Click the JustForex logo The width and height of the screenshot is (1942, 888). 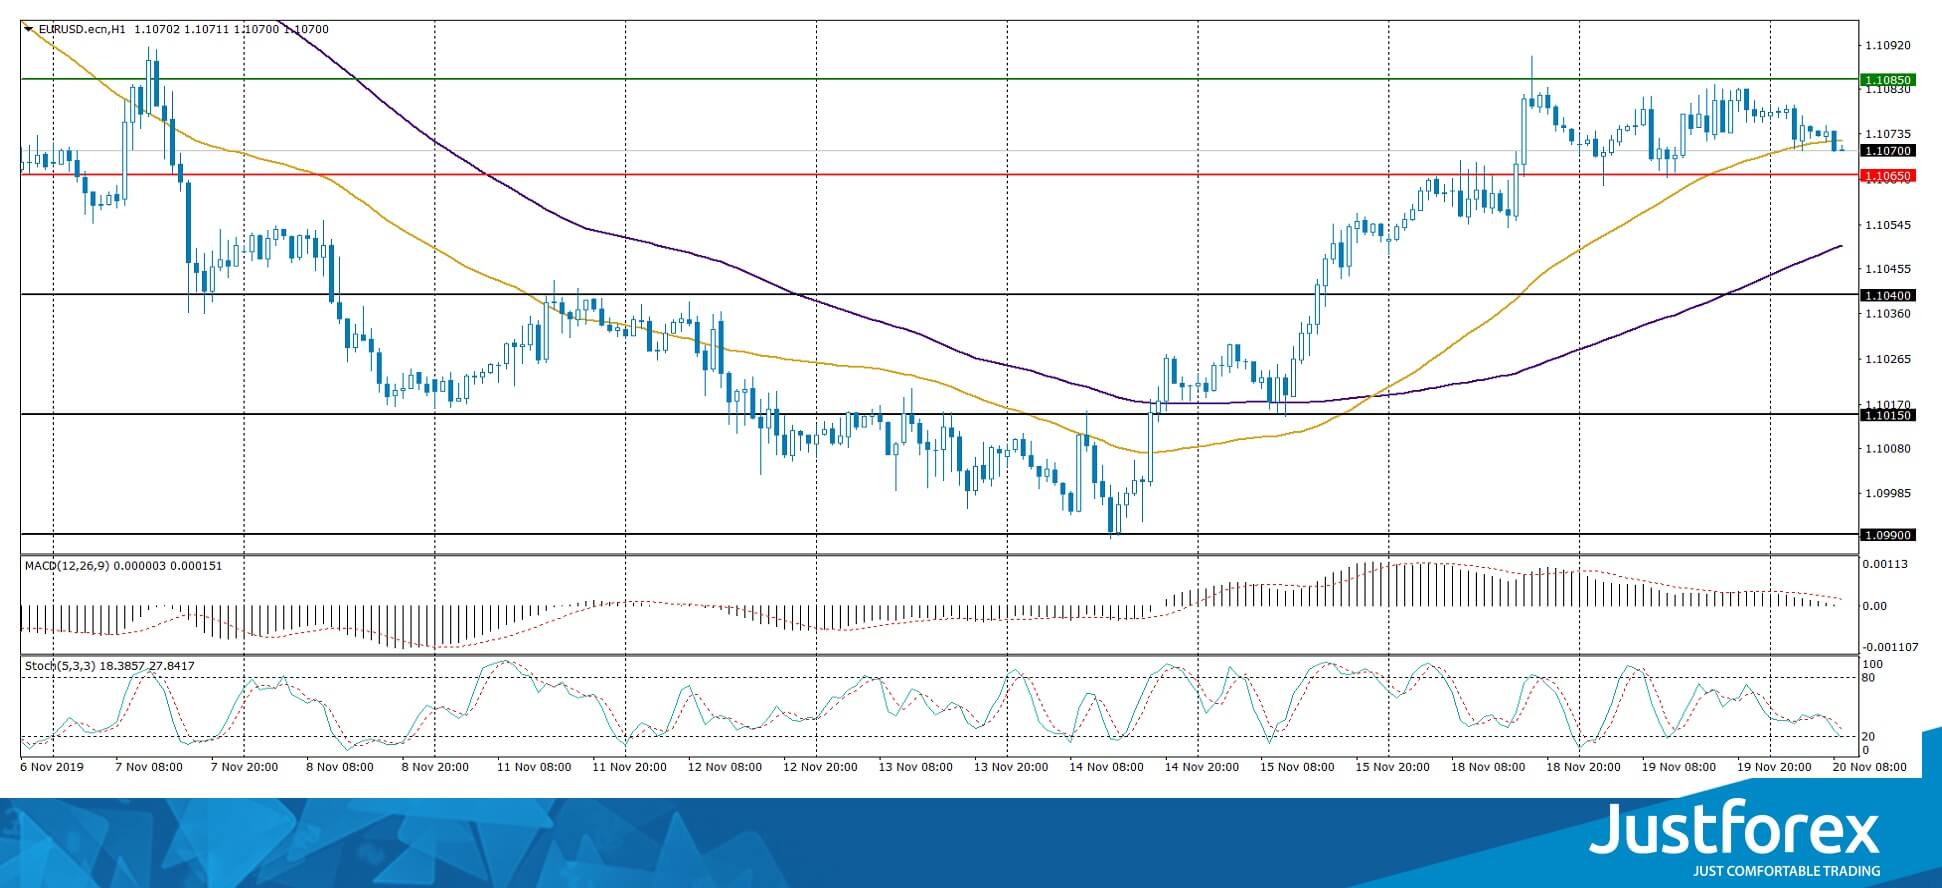[1735, 829]
